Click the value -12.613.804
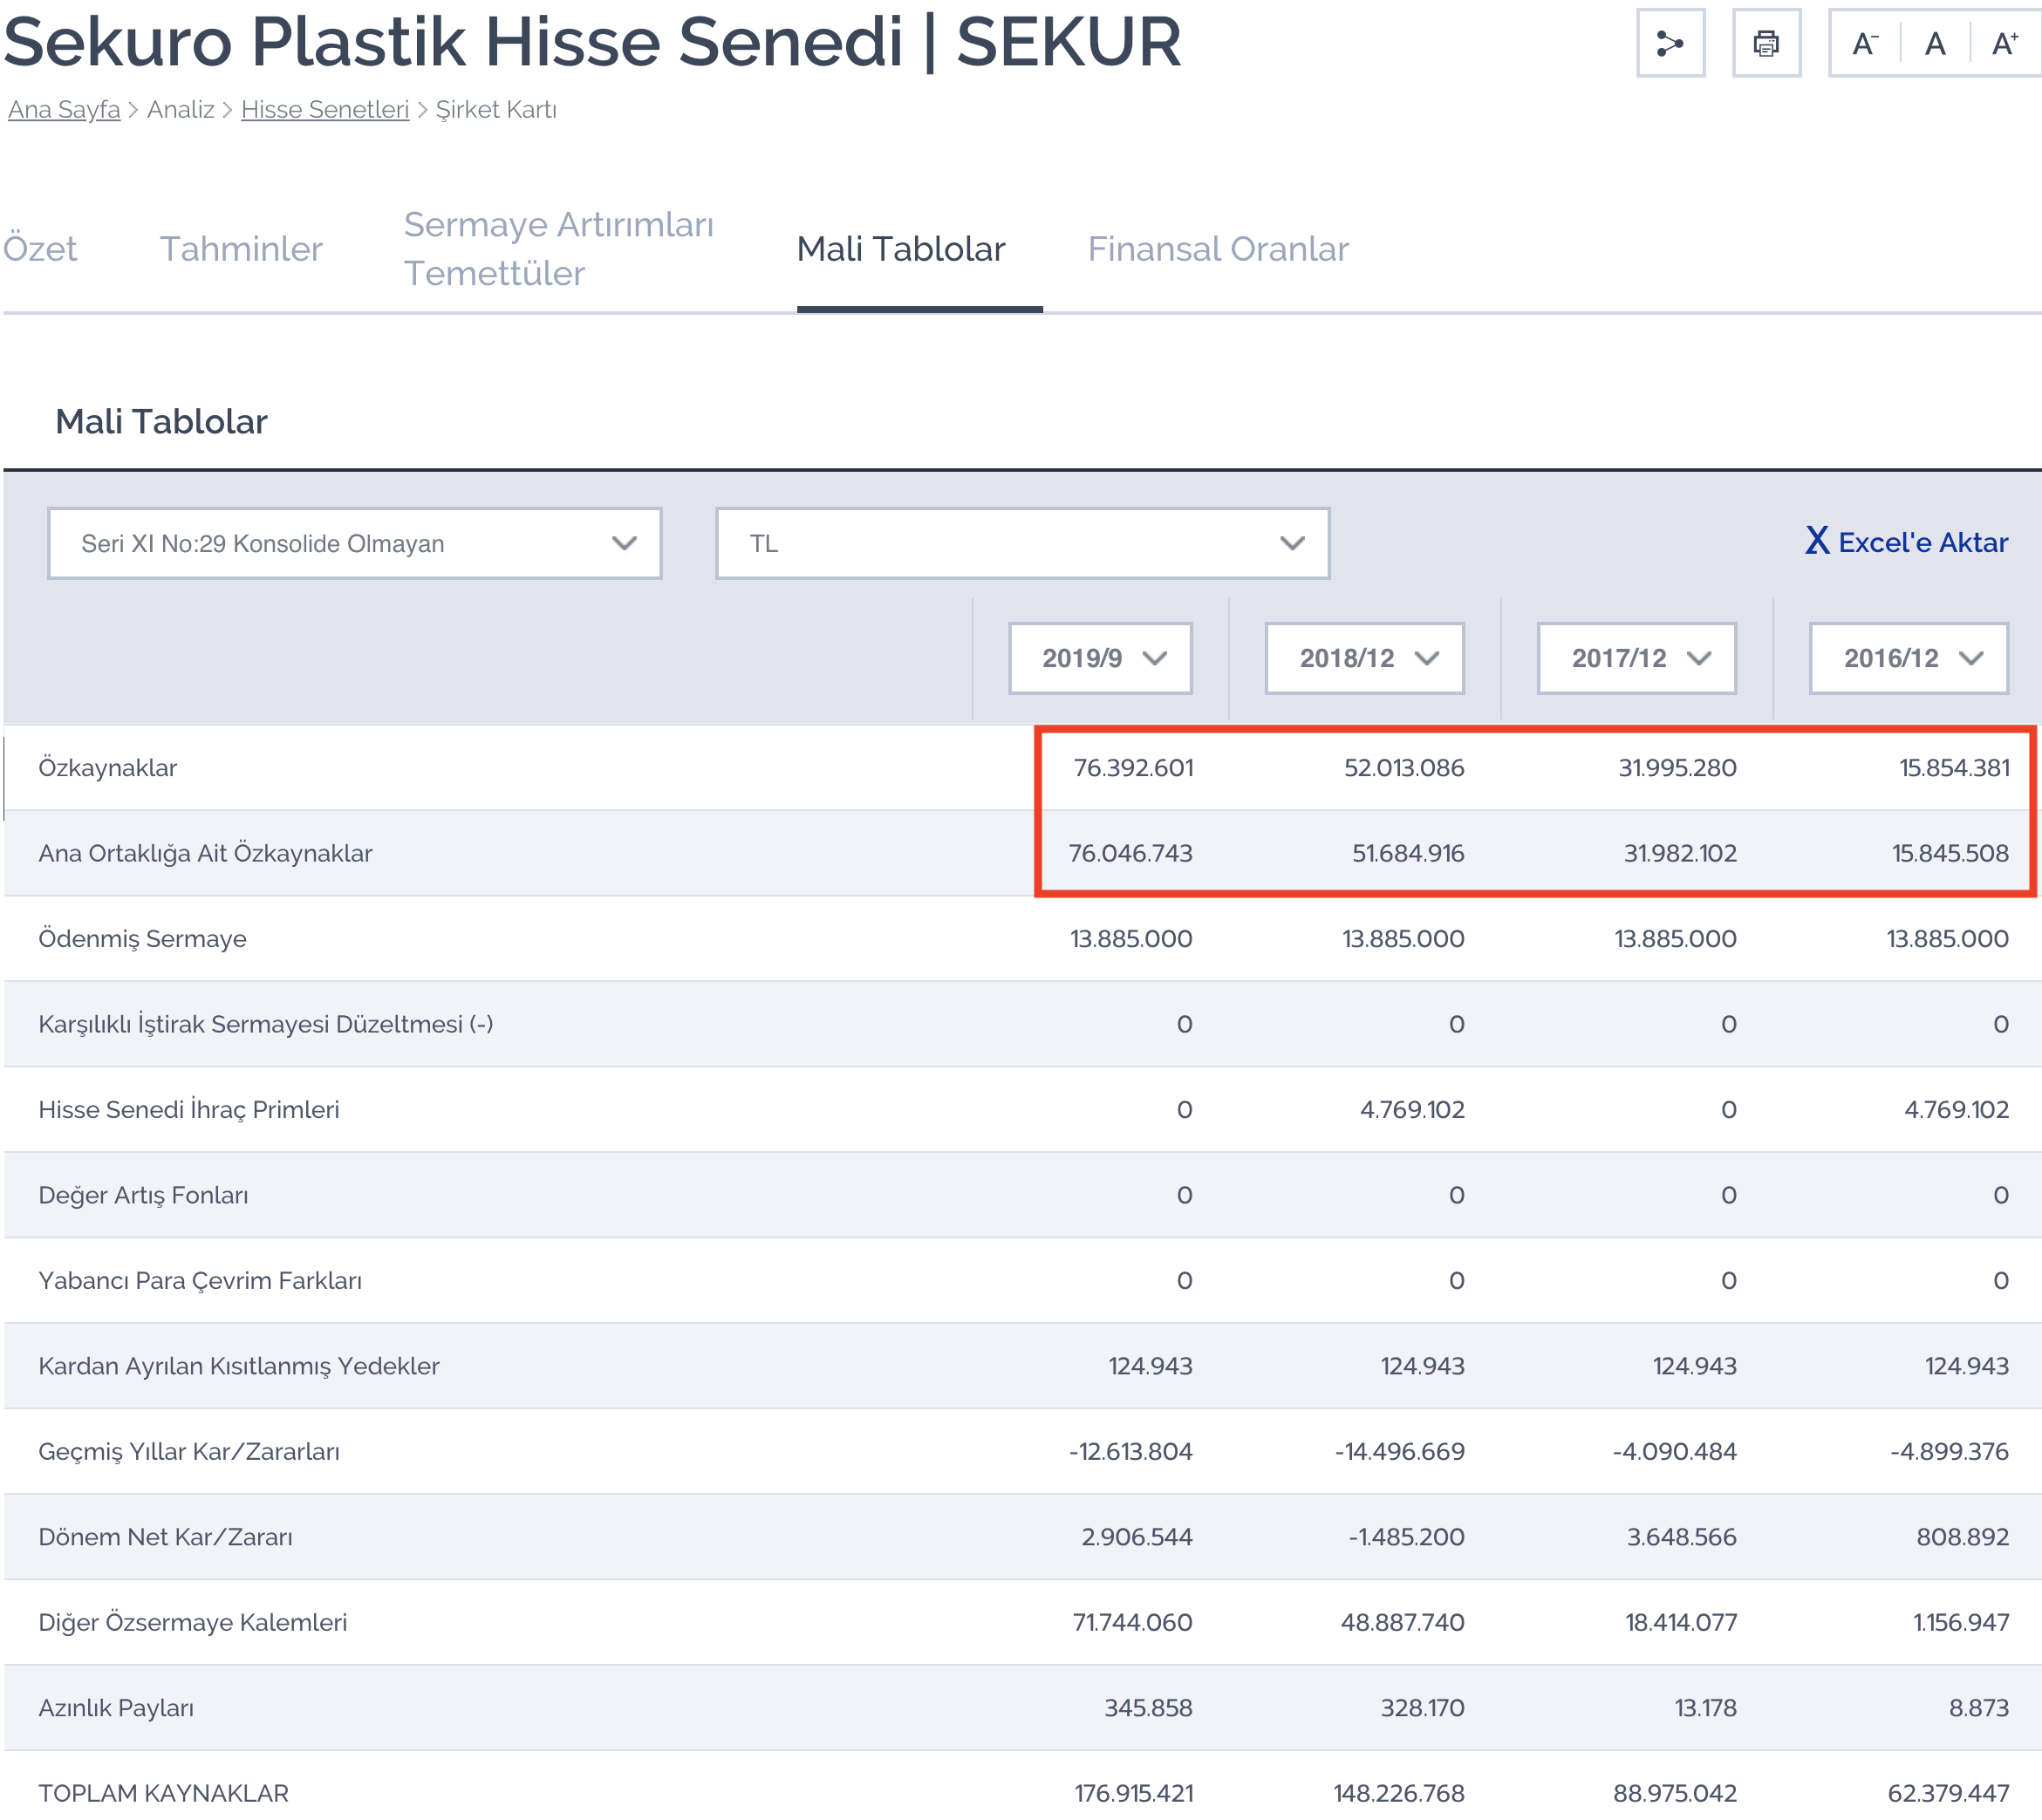 1130,1452
